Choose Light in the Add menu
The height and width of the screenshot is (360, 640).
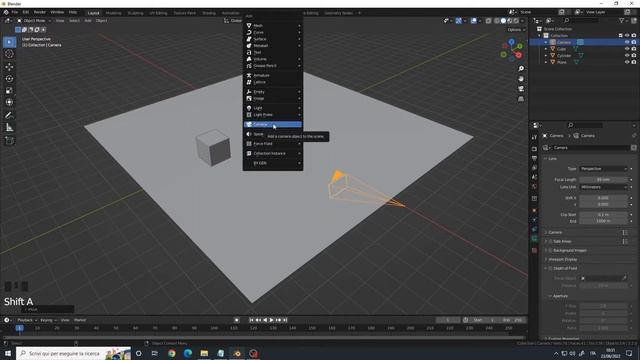pyautogui.click(x=273, y=108)
